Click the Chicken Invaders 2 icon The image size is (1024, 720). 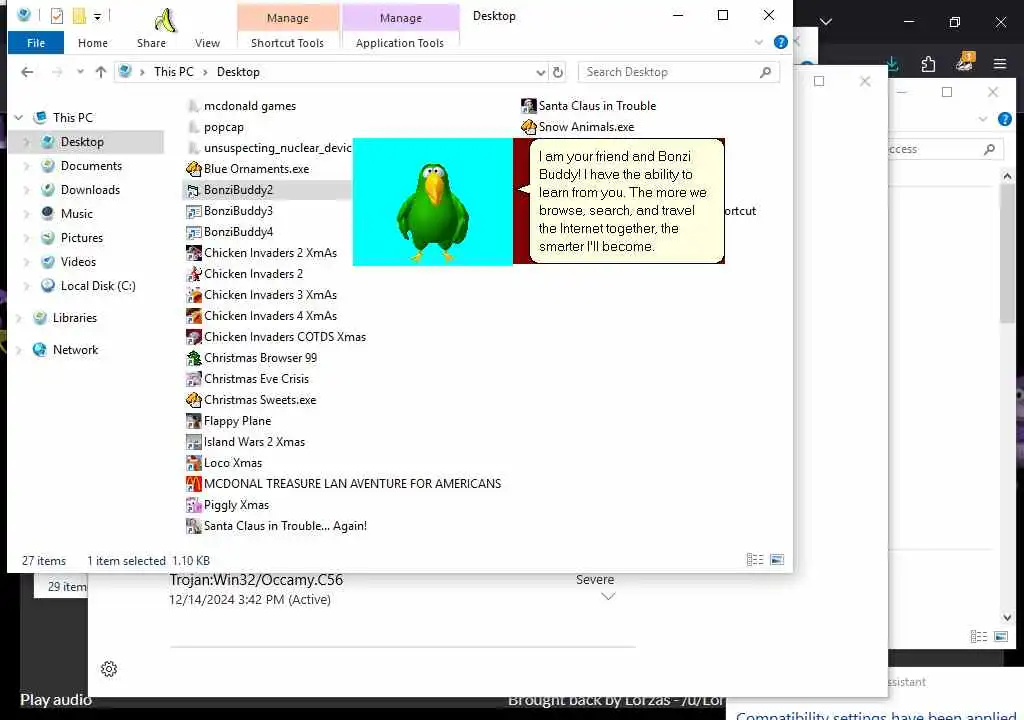tap(193, 274)
